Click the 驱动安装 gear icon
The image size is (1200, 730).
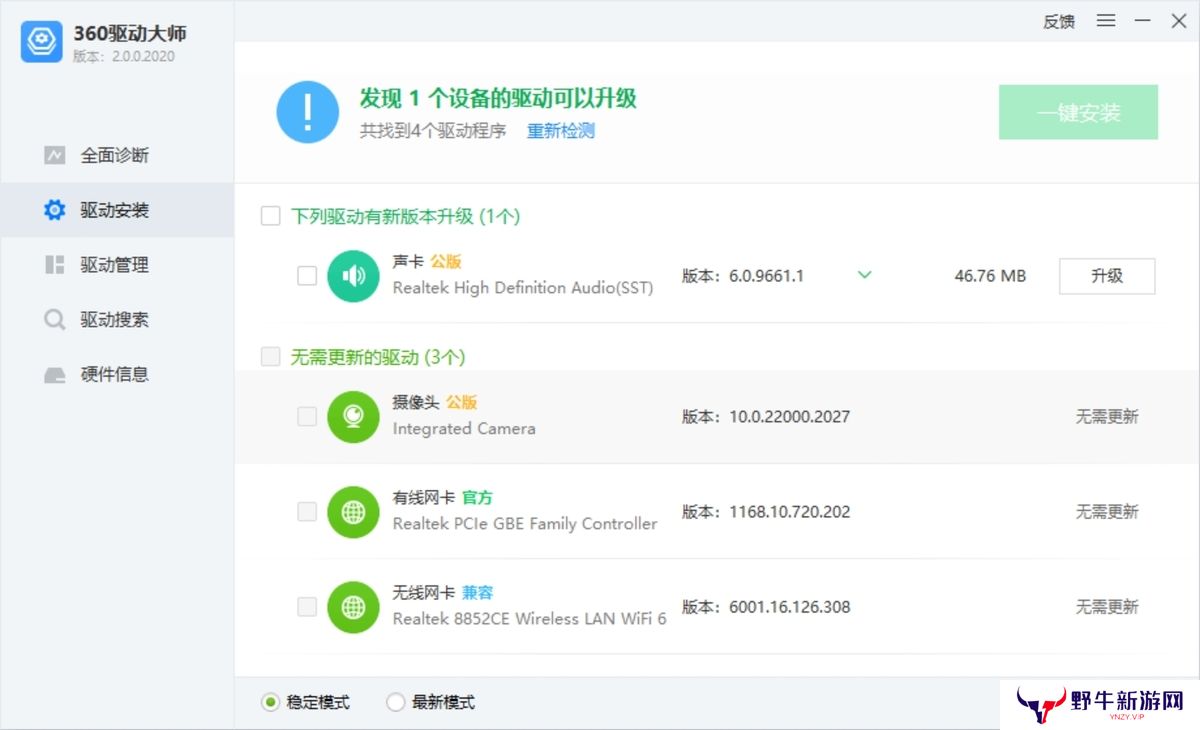pyautogui.click(x=54, y=210)
